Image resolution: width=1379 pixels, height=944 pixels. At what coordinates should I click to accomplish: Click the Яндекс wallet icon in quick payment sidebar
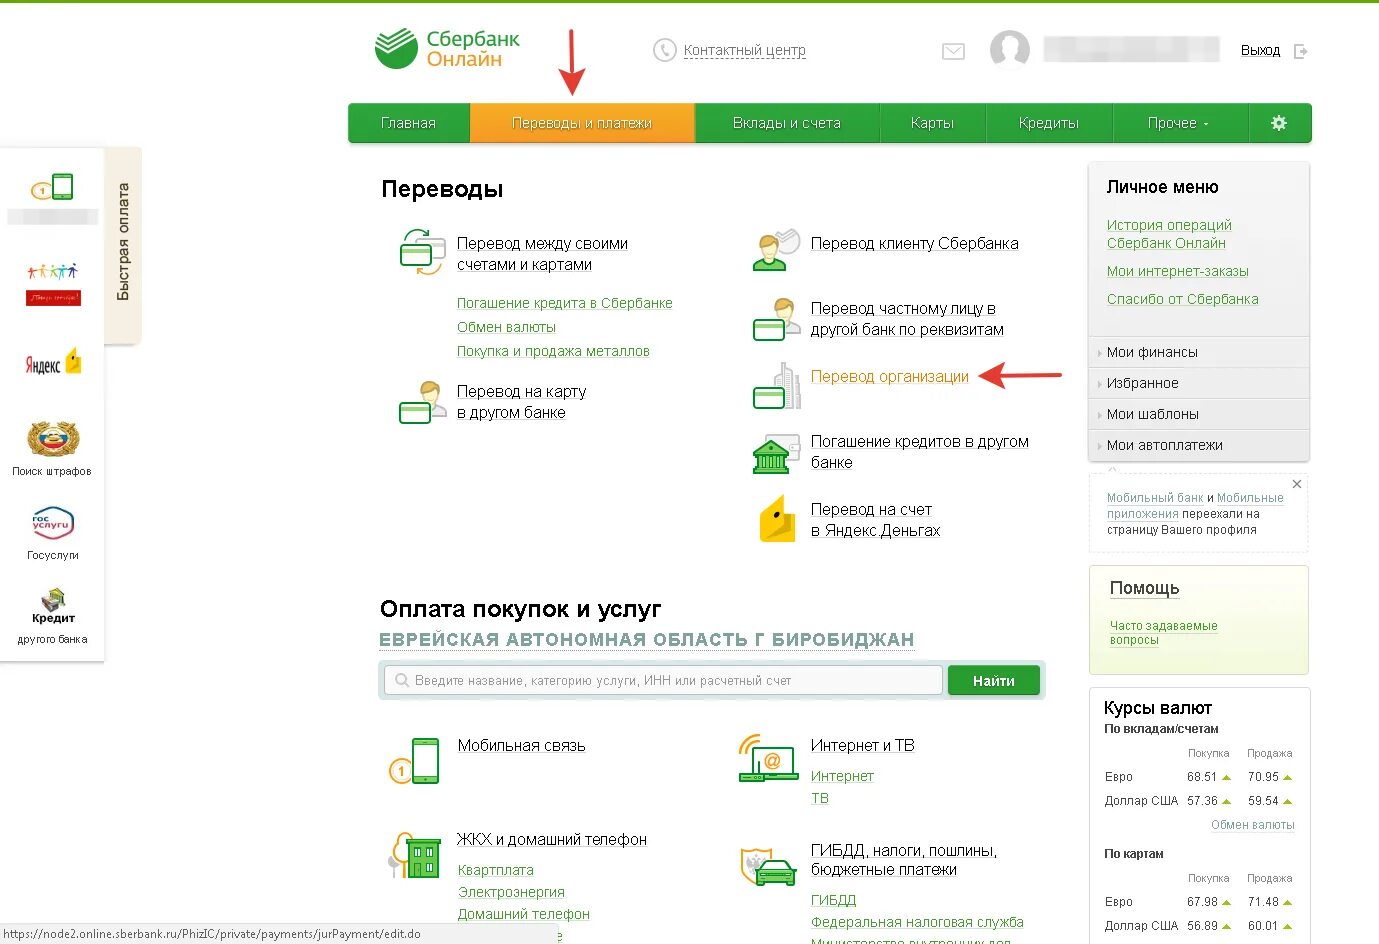(53, 363)
